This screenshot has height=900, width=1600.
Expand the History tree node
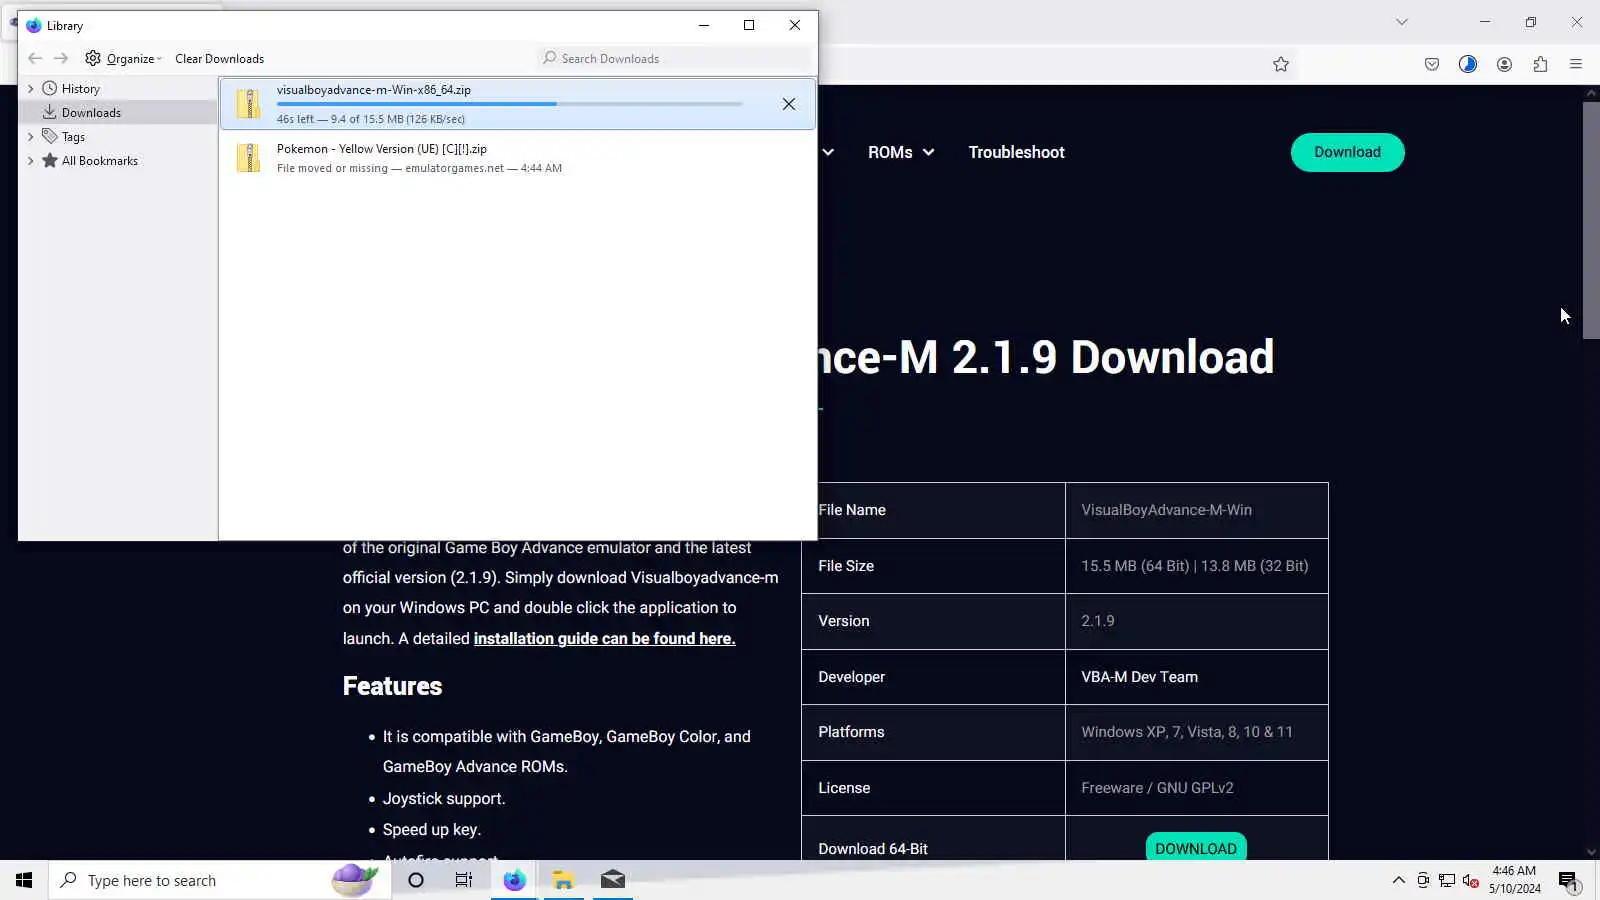pos(31,88)
